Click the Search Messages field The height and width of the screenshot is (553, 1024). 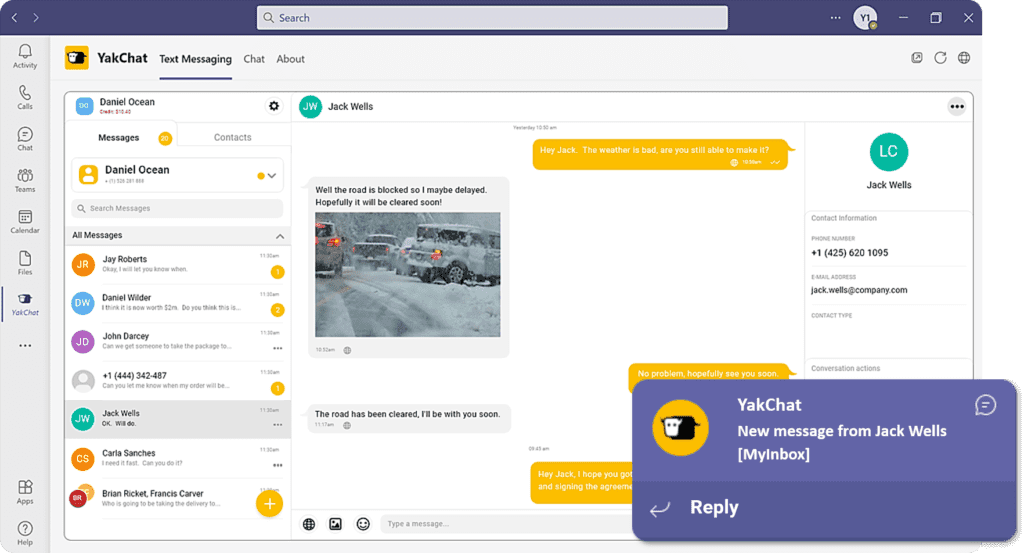[178, 208]
